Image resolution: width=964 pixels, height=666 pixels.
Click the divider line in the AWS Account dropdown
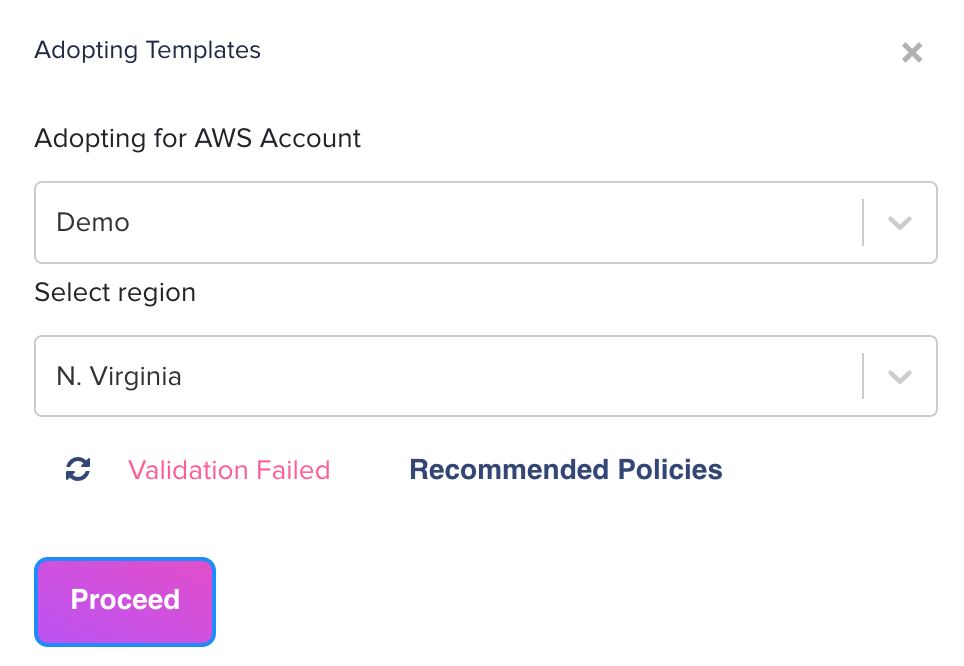tap(862, 222)
